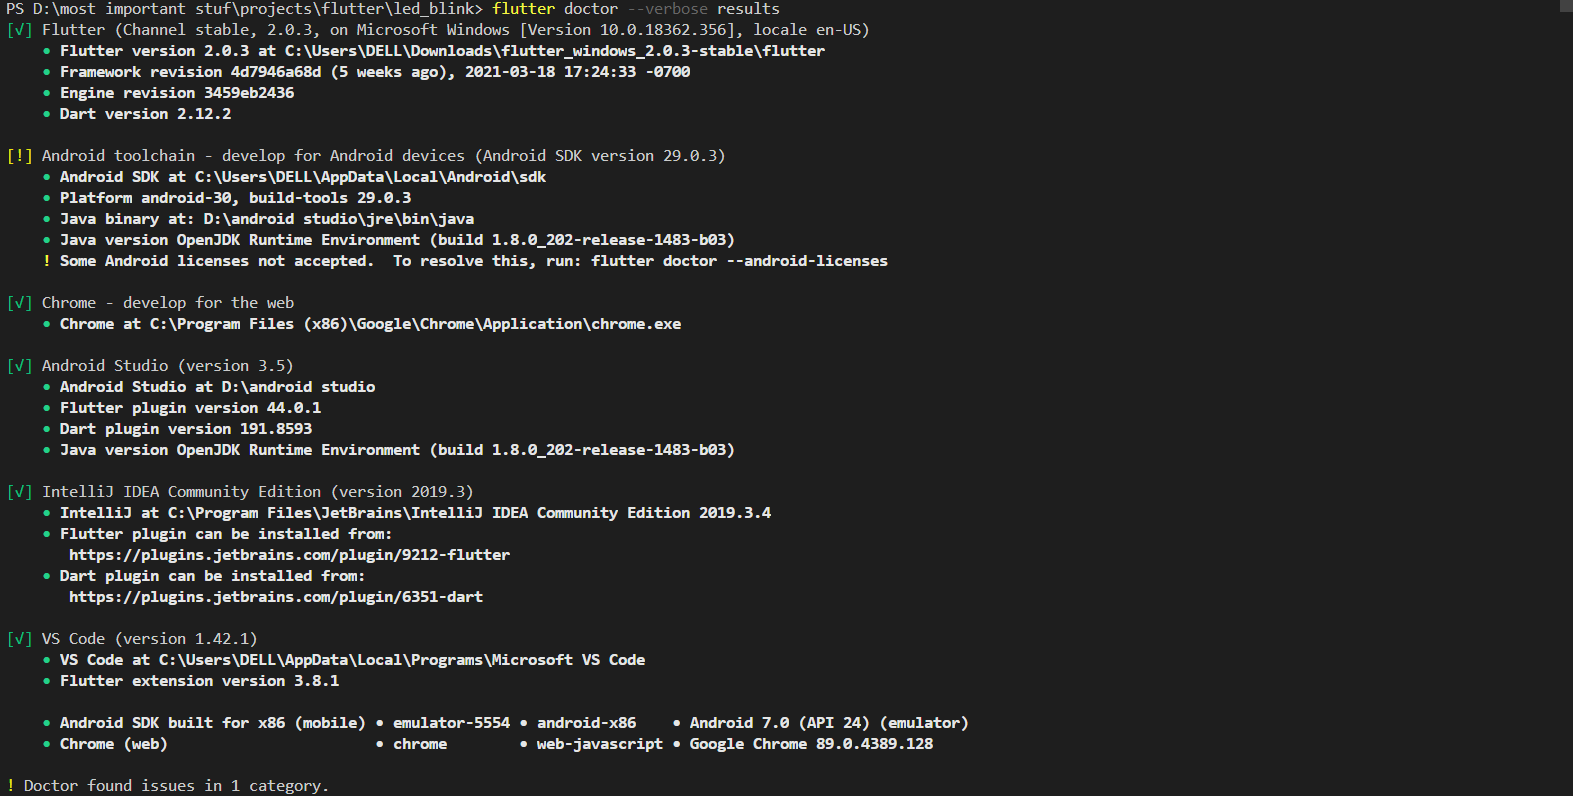Click the yellow exclamation before Android licenses not accepted

click(46, 261)
